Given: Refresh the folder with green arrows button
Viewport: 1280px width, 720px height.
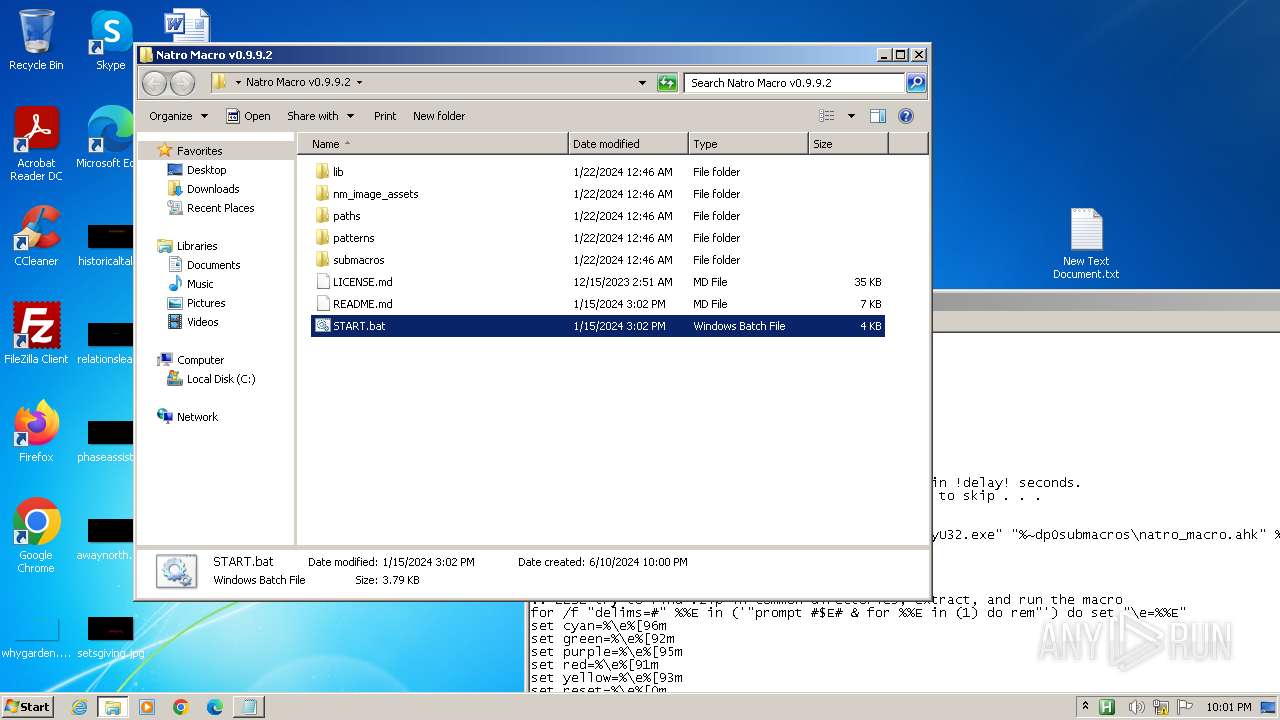Looking at the screenshot, I should pos(667,83).
